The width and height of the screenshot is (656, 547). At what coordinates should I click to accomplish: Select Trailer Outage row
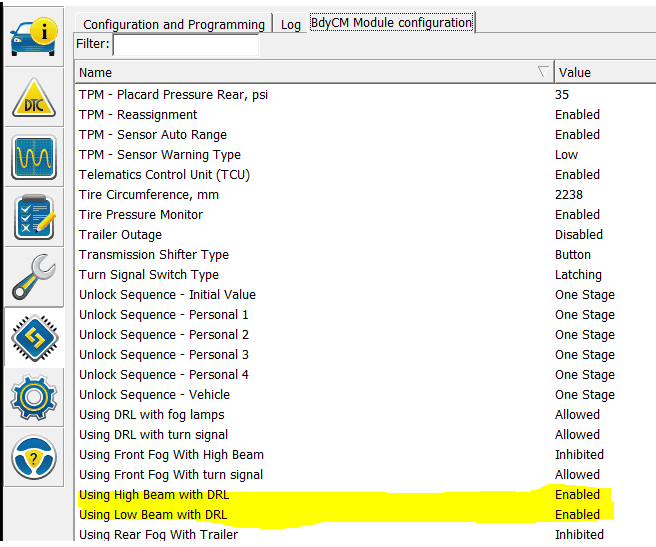coord(365,235)
